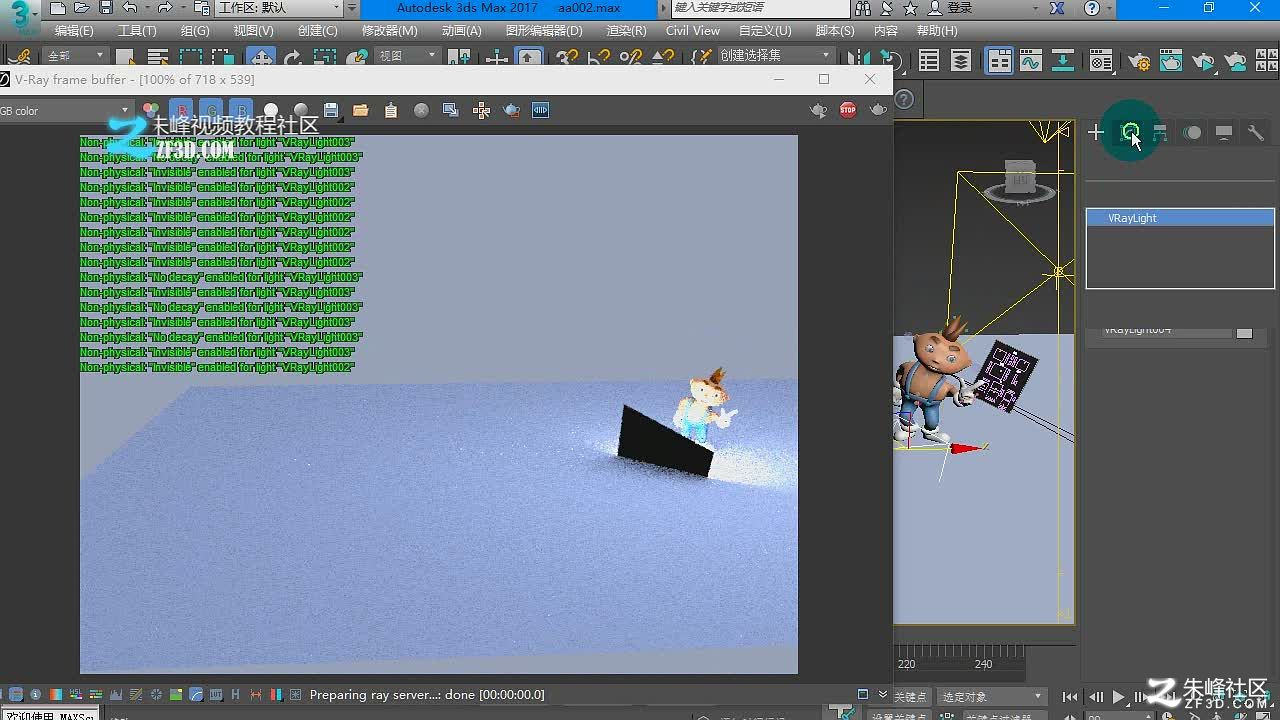The image size is (1280, 720).
Task: Select the Rotate transform tool
Action: pos(293,59)
